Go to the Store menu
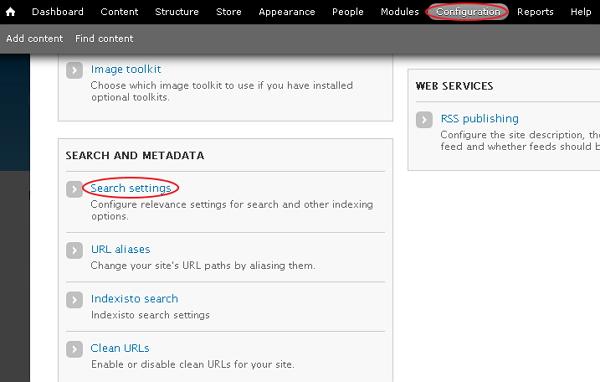600x382 pixels. (x=229, y=12)
